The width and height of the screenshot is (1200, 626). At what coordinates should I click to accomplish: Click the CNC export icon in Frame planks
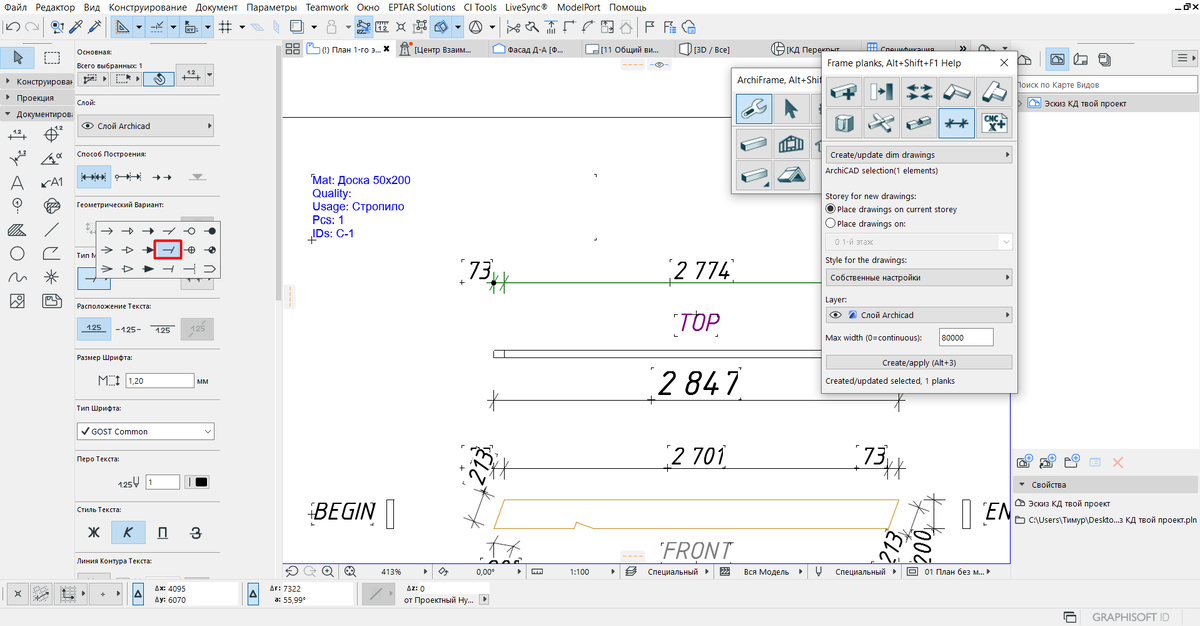[x=994, y=122]
